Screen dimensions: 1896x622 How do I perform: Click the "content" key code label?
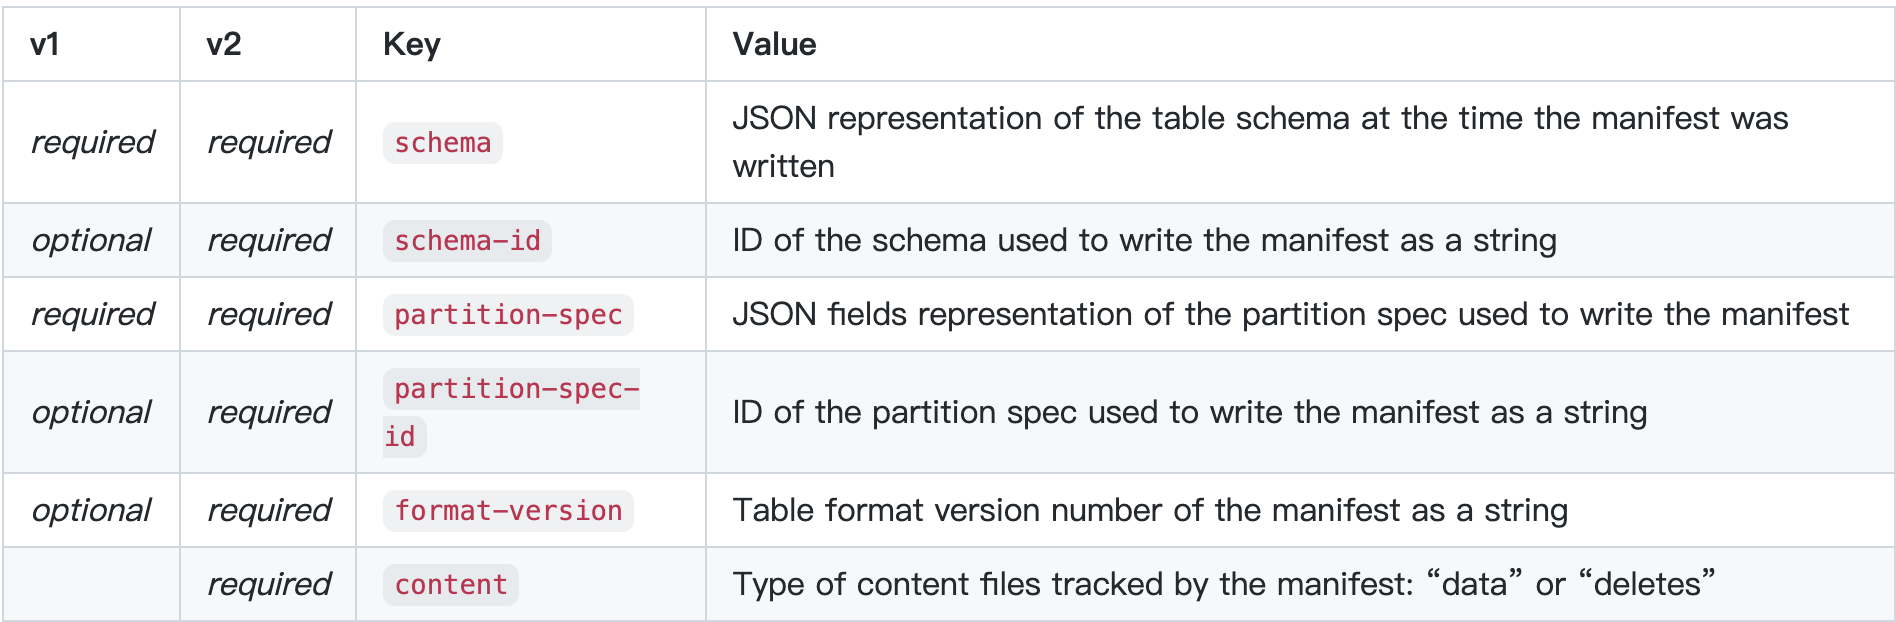[x=451, y=585]
